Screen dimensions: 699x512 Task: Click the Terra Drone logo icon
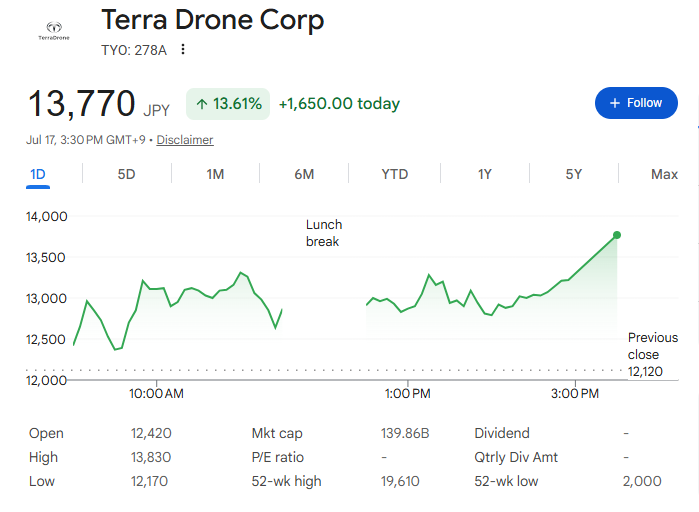pos(54,31)
